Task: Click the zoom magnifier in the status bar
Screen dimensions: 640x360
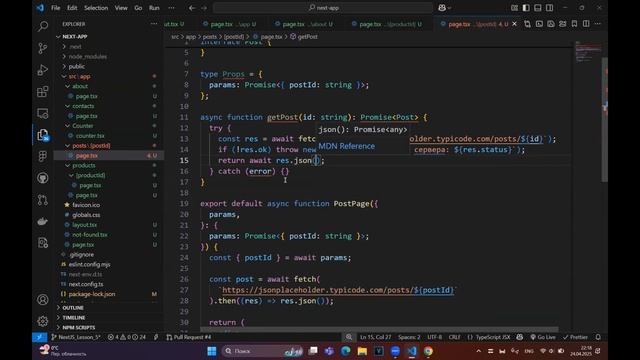Action: pos(349,337)
